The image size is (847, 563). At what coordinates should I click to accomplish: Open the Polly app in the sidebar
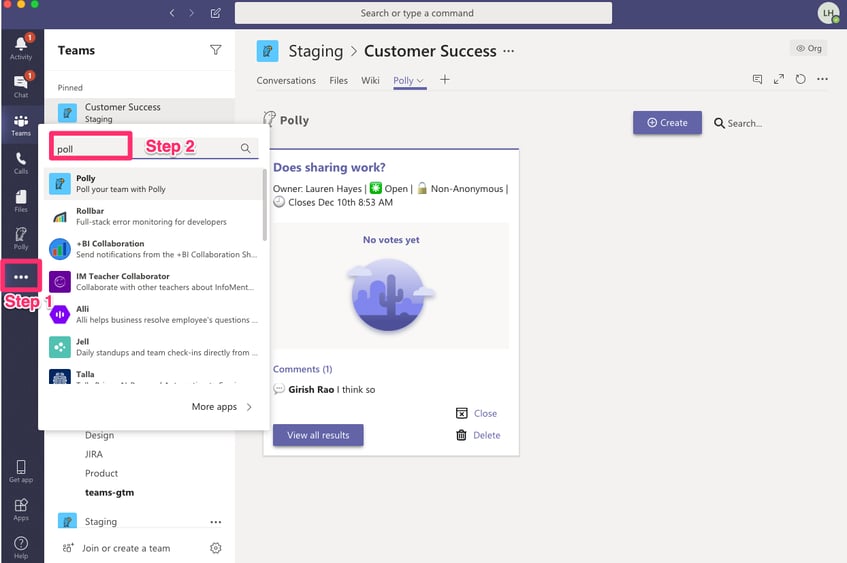(x=21, y=238)
